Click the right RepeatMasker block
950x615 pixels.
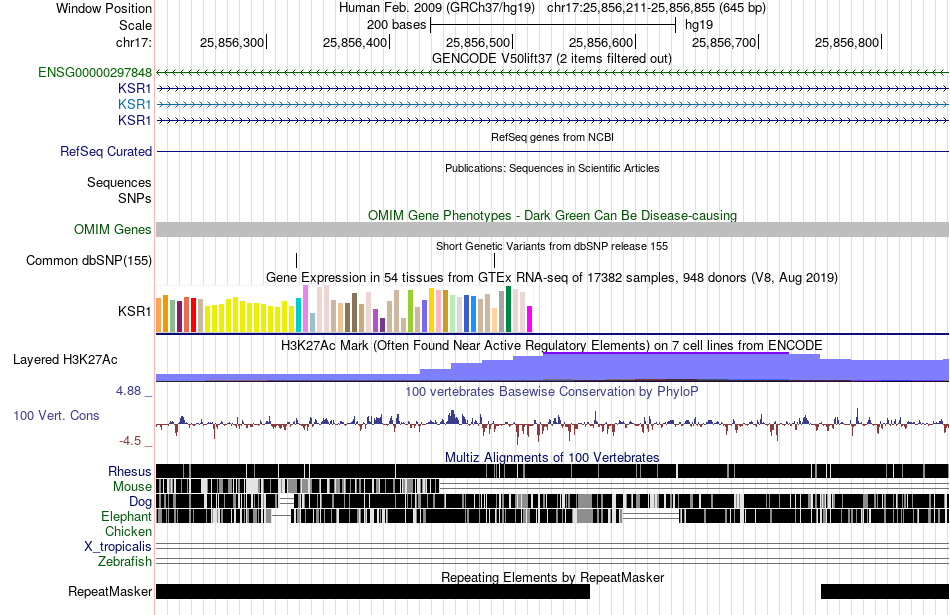(885, 591)
